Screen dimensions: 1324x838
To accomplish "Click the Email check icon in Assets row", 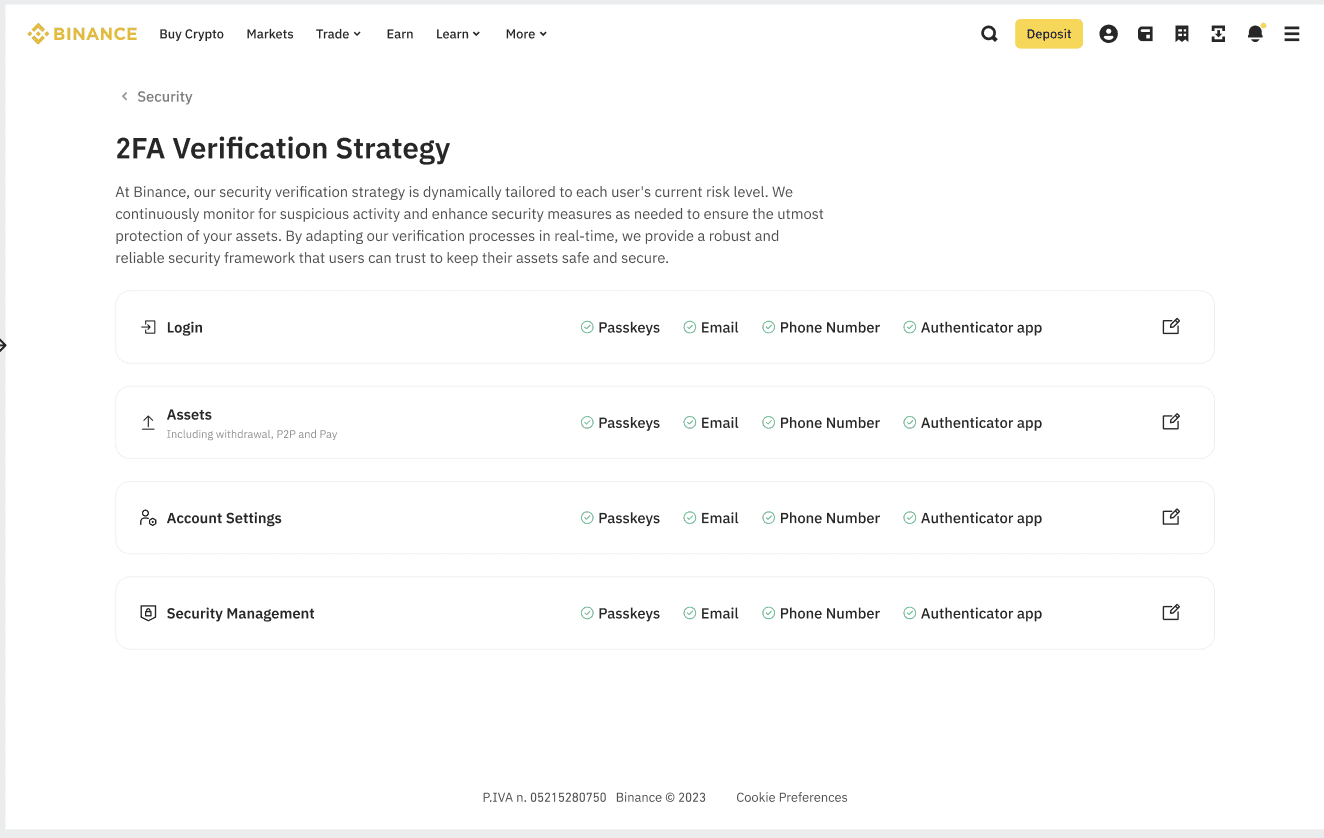I will pyautogui.click(x=690, y=423).
